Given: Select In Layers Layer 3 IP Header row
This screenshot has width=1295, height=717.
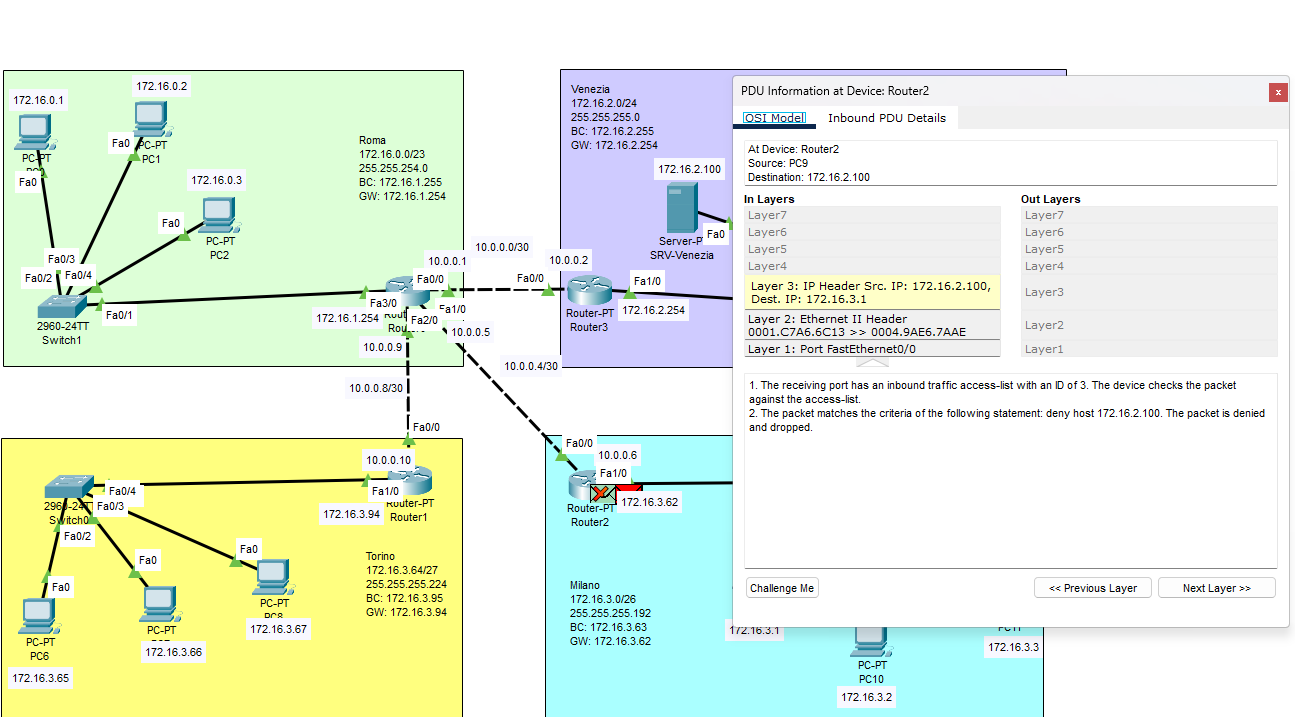Looking at the screenshot, I should pos(872,292).
